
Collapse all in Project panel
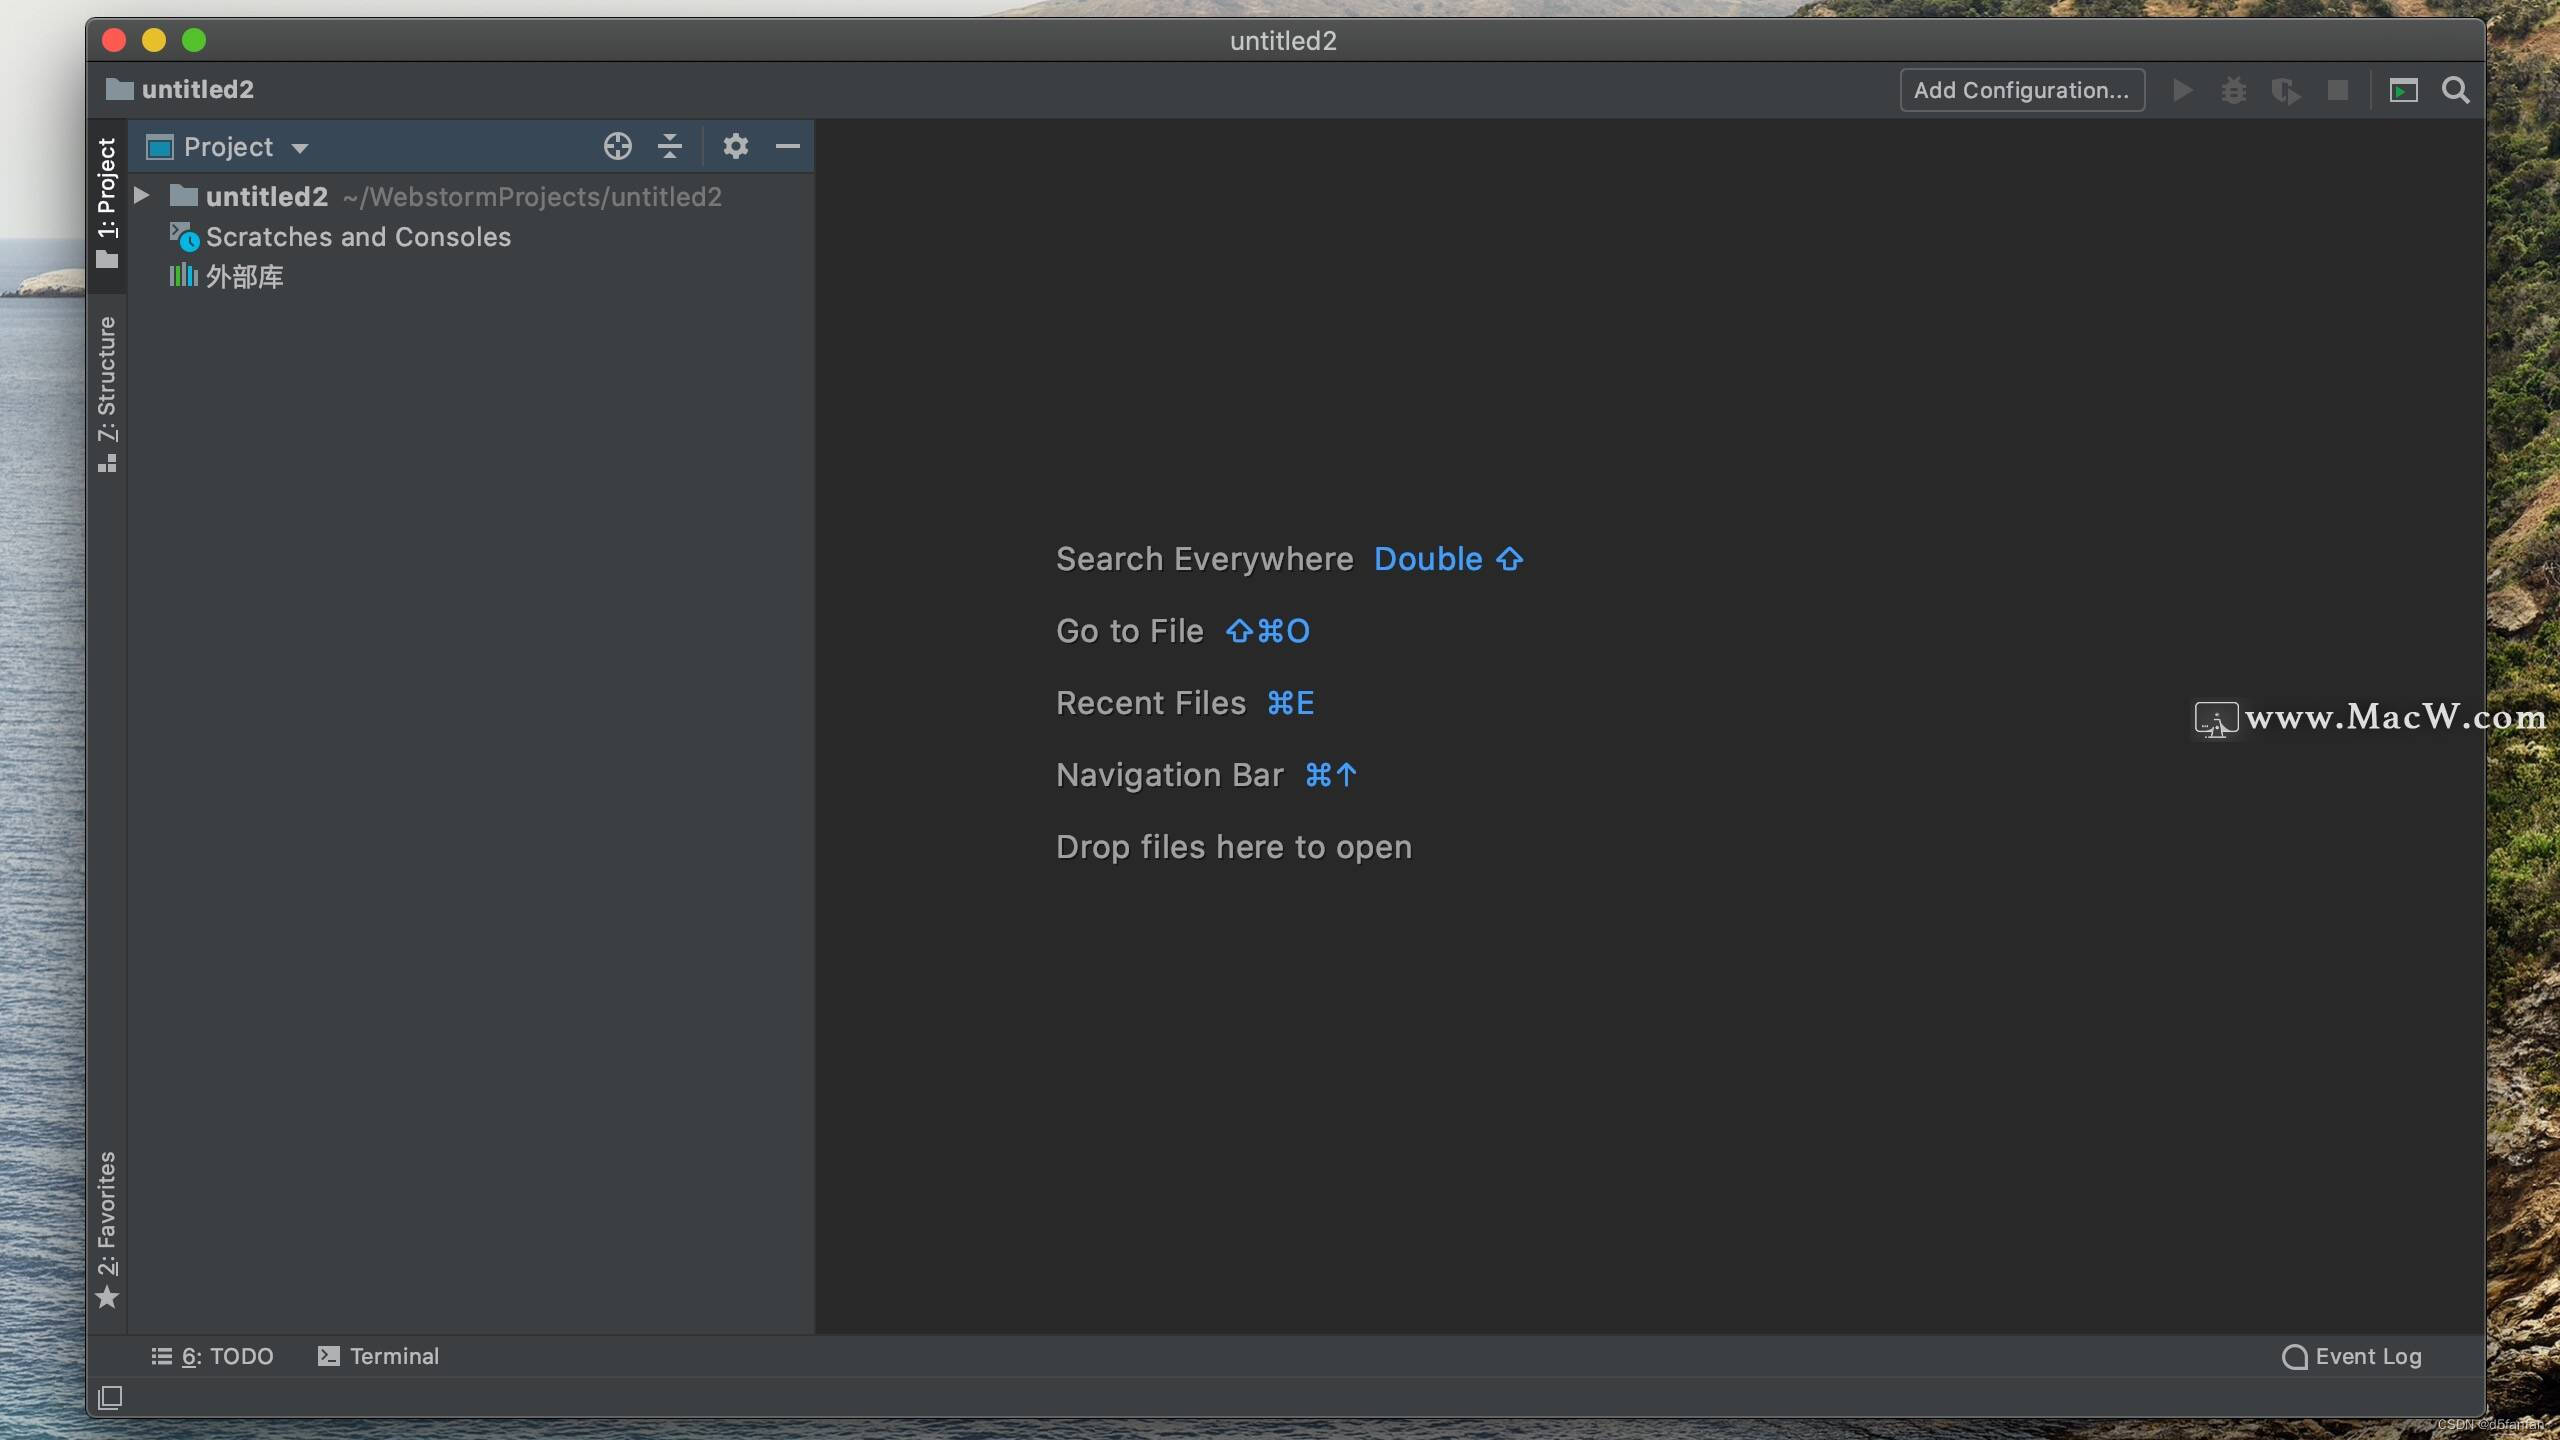(x=669, y=147)
